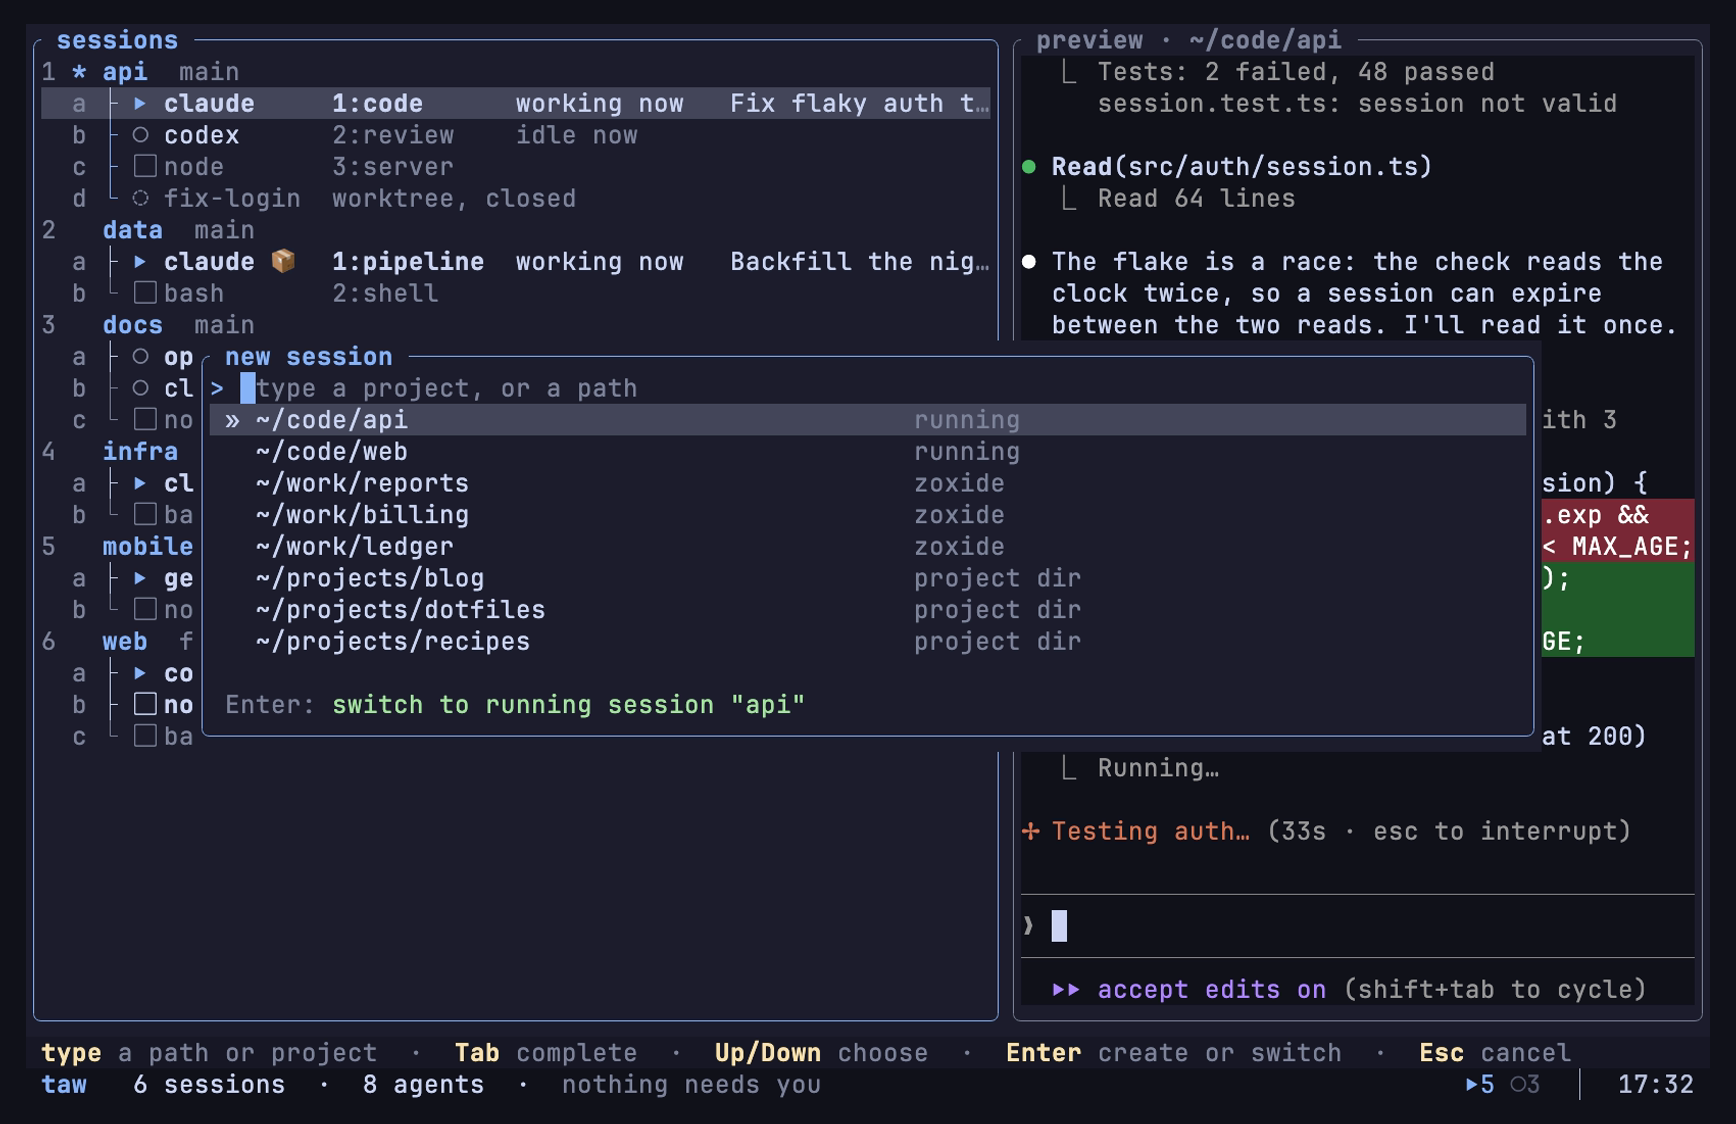This screenshot has width=1736, height=1124.
Task: Click the orange spinner beside Testing auth…
Action: tap(1031, 831)
